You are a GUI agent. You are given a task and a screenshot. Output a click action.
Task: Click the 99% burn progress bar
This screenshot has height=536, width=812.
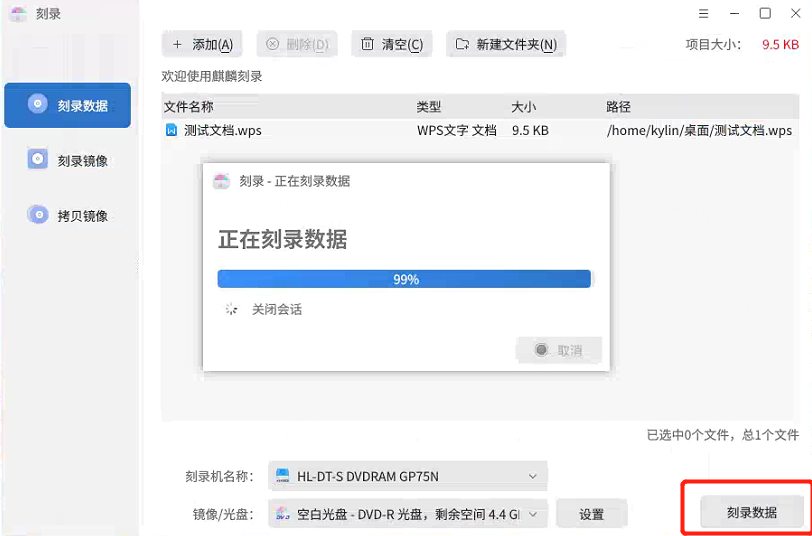[404, 279]
